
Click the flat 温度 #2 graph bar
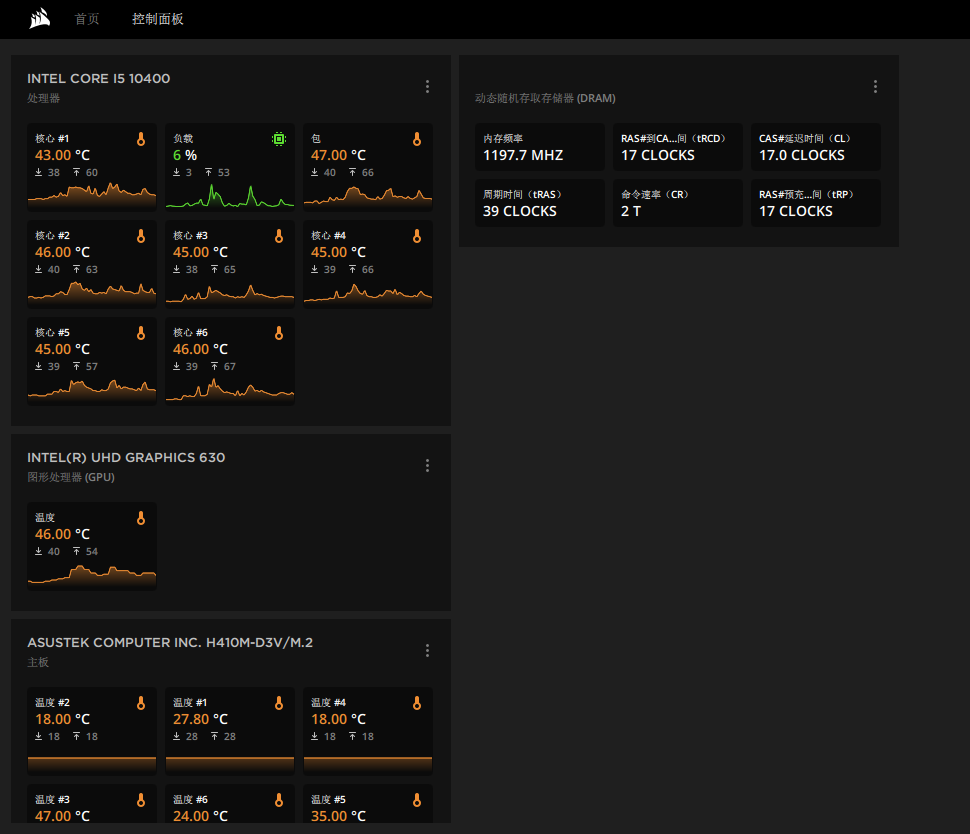pos(92,764)
